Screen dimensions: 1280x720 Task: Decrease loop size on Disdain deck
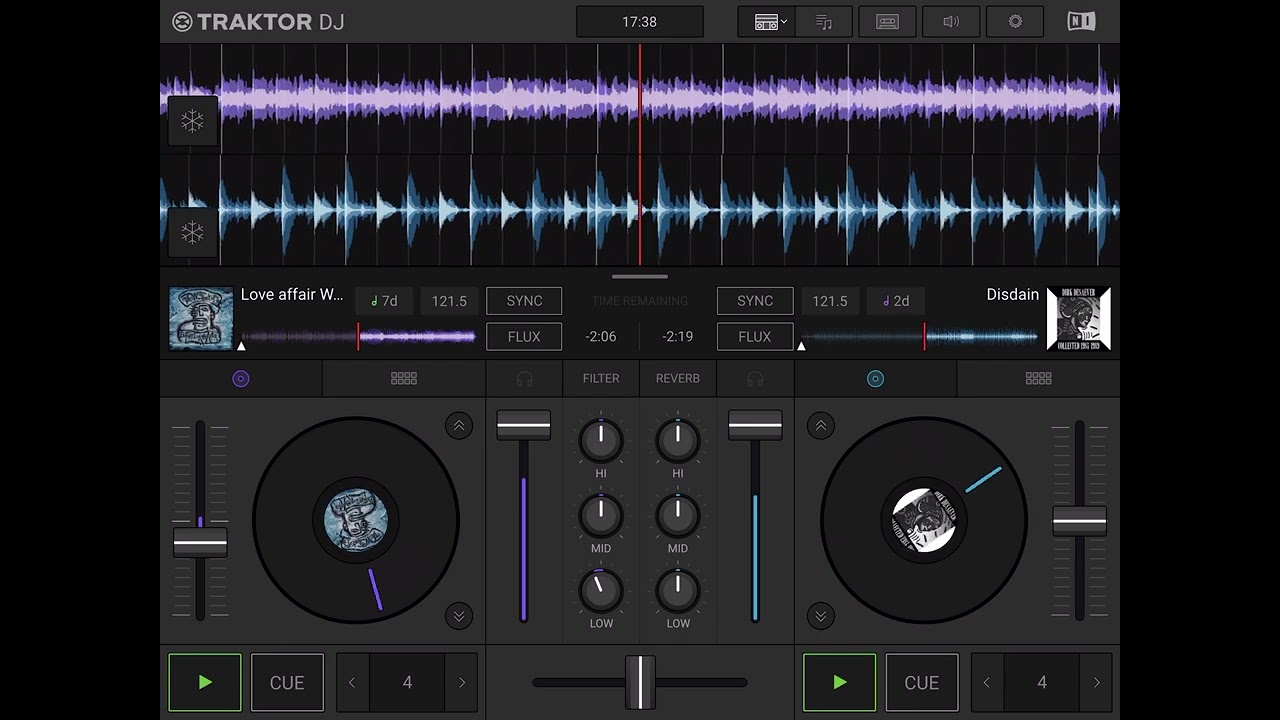(987, 683)
